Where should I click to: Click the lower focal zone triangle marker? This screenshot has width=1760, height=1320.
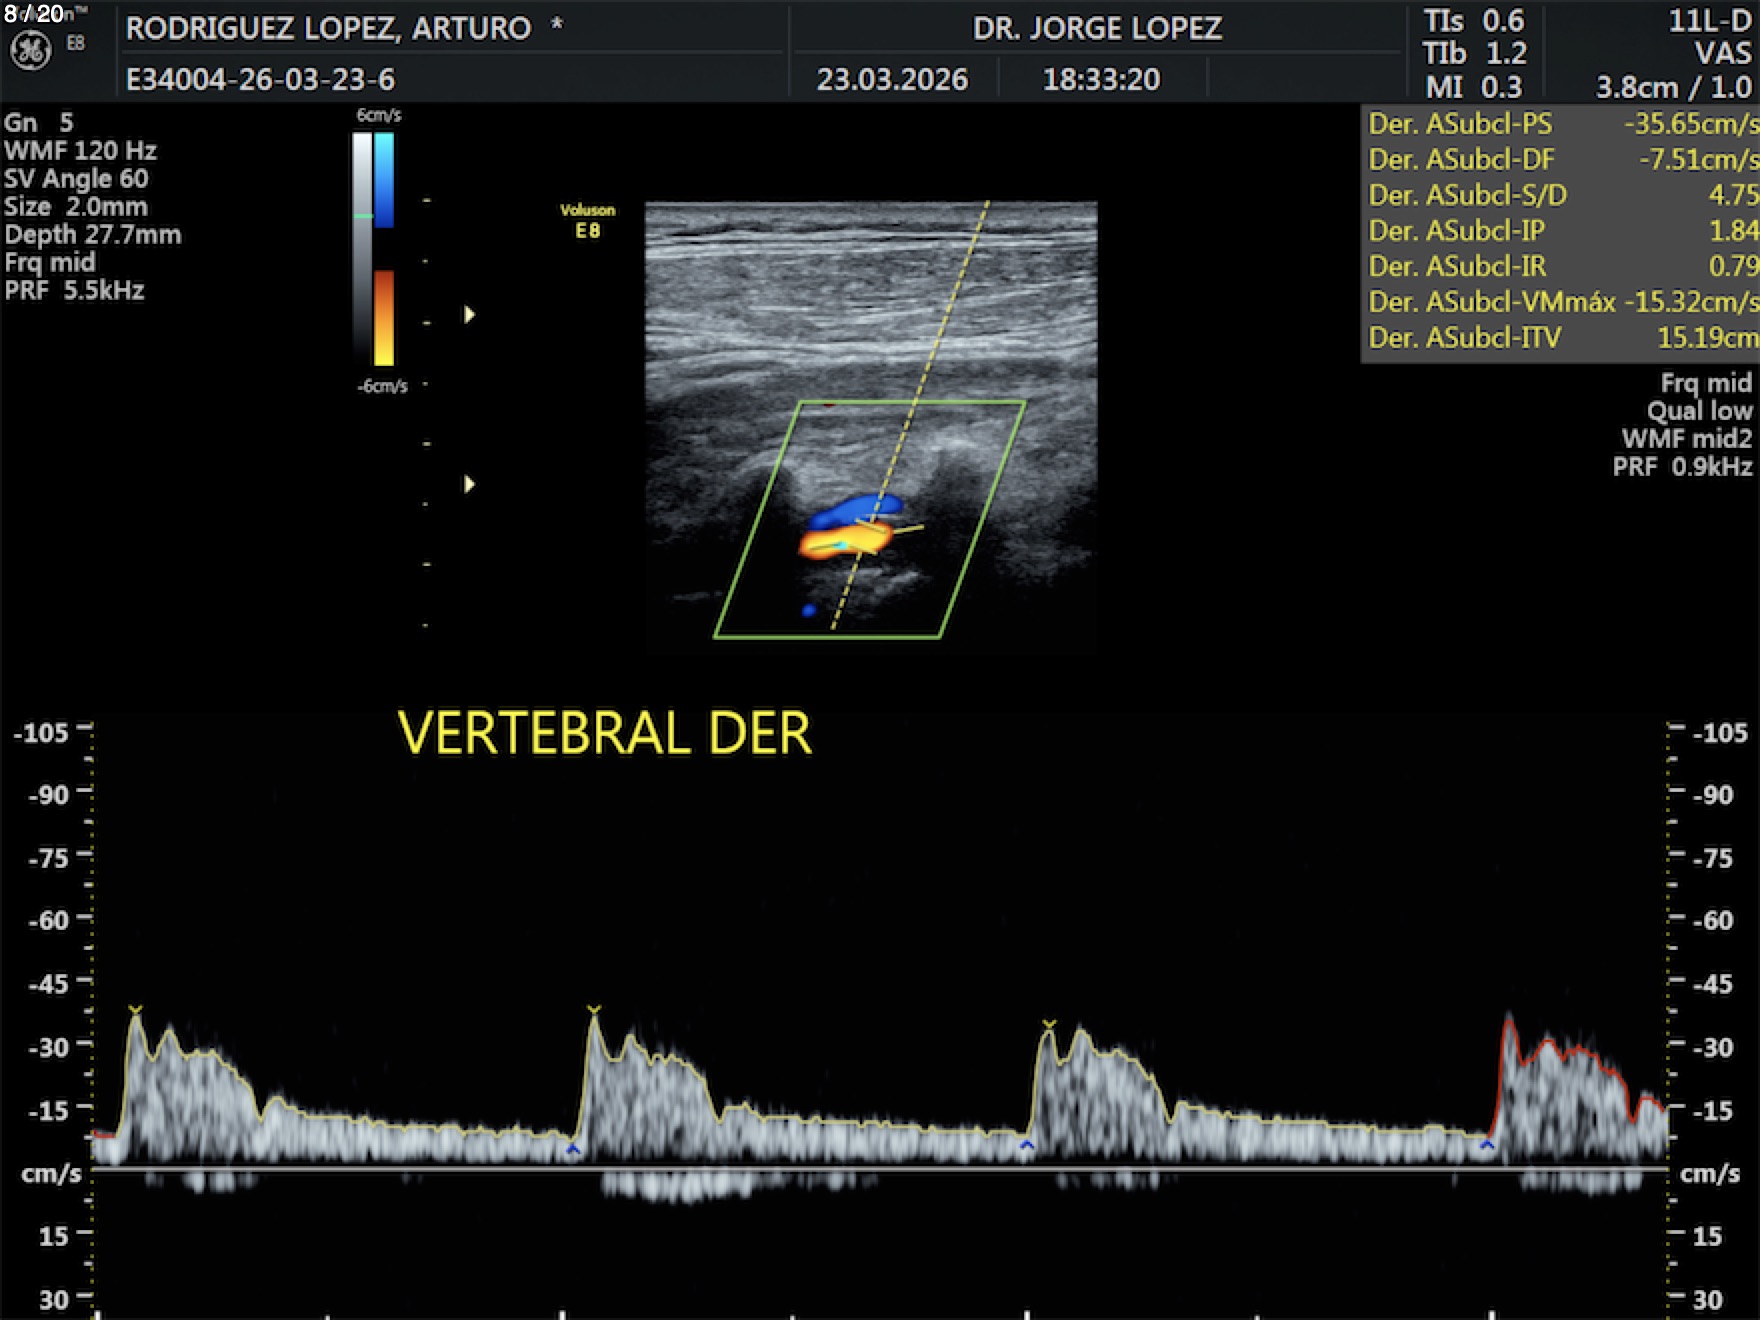coord(469,485)
